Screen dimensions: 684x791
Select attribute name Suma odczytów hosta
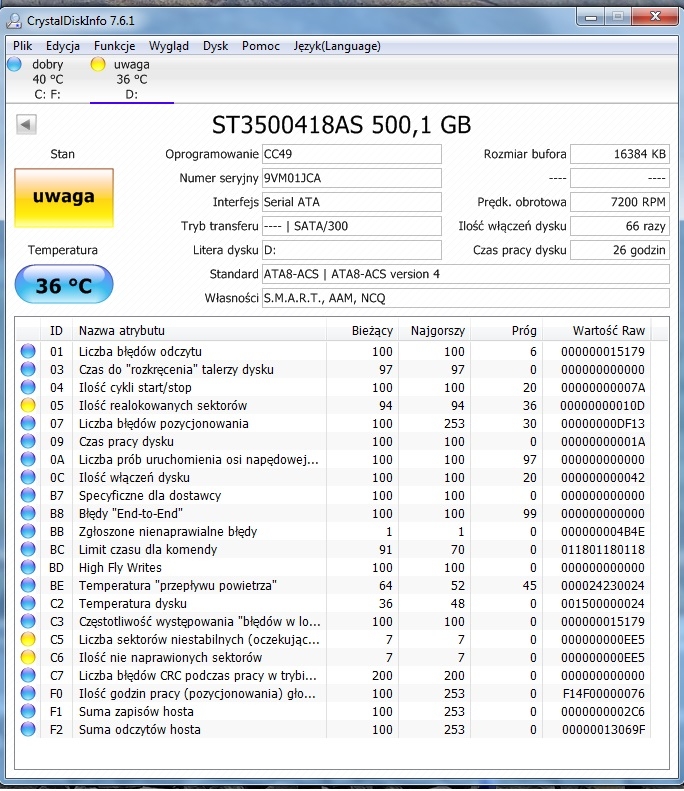(140, 729)
